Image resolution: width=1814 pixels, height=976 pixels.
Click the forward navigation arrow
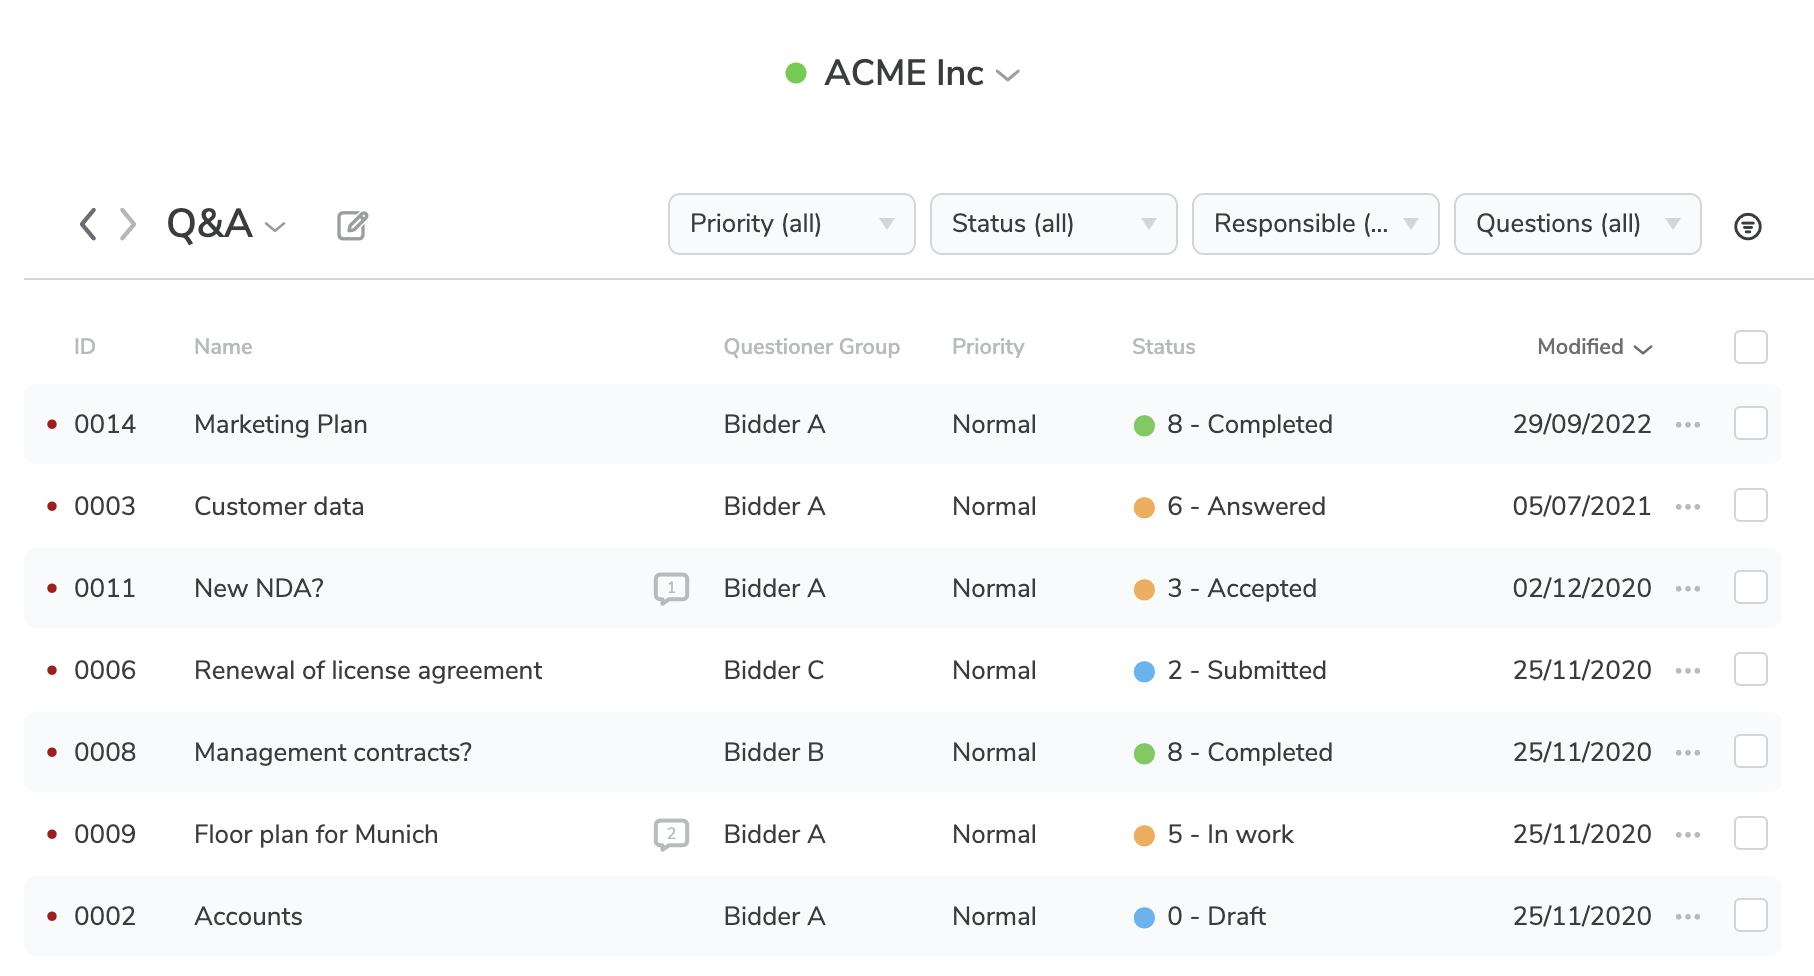coord(128,224)
